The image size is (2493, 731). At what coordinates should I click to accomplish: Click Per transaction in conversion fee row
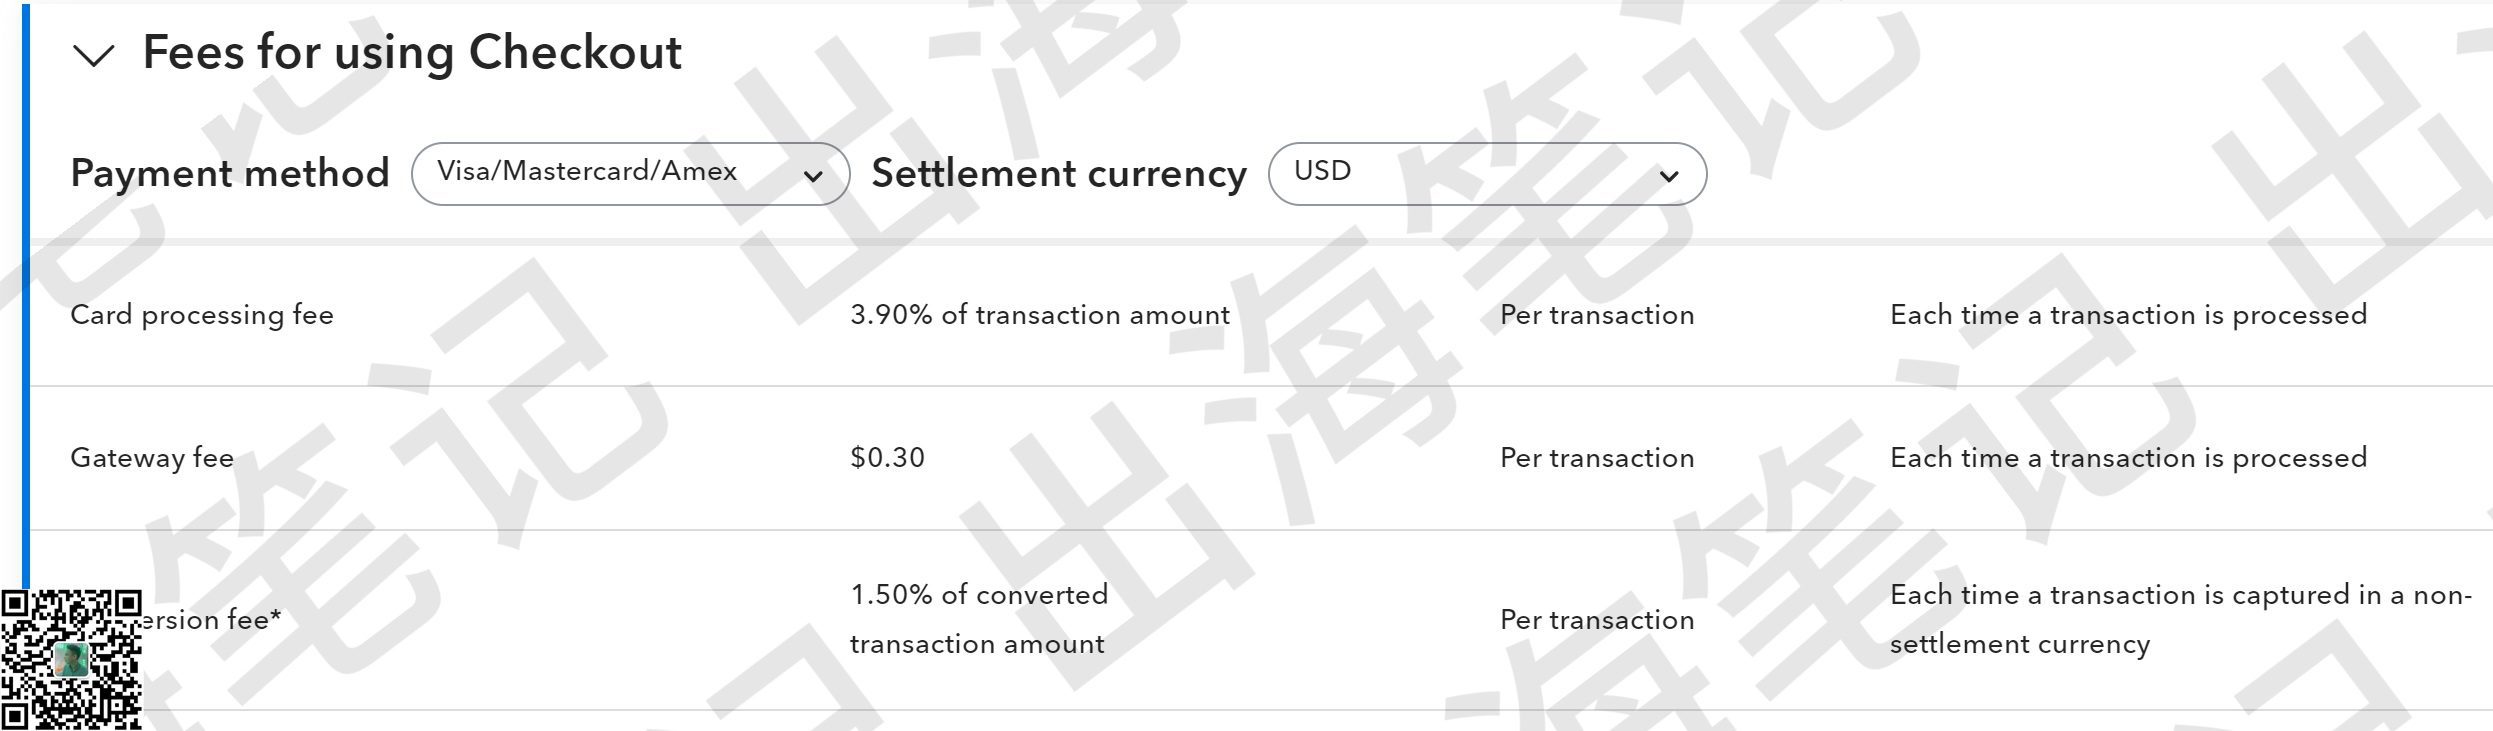coord(1597,620)
